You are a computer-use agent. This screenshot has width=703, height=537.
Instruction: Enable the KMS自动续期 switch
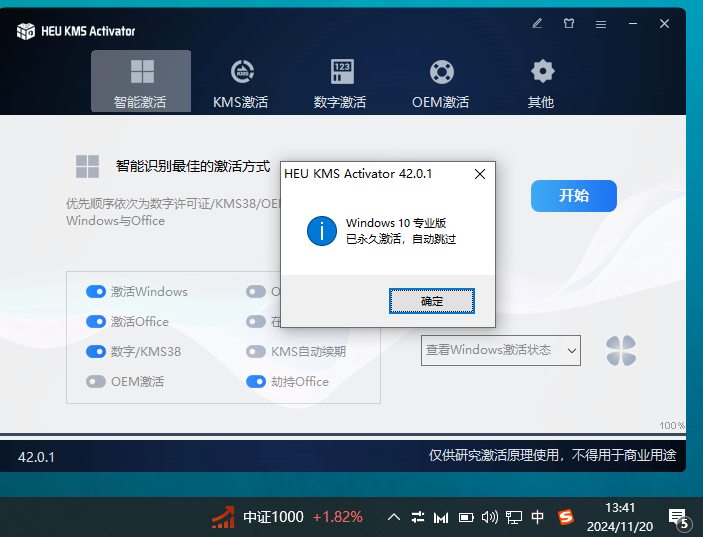pos(256,351)
